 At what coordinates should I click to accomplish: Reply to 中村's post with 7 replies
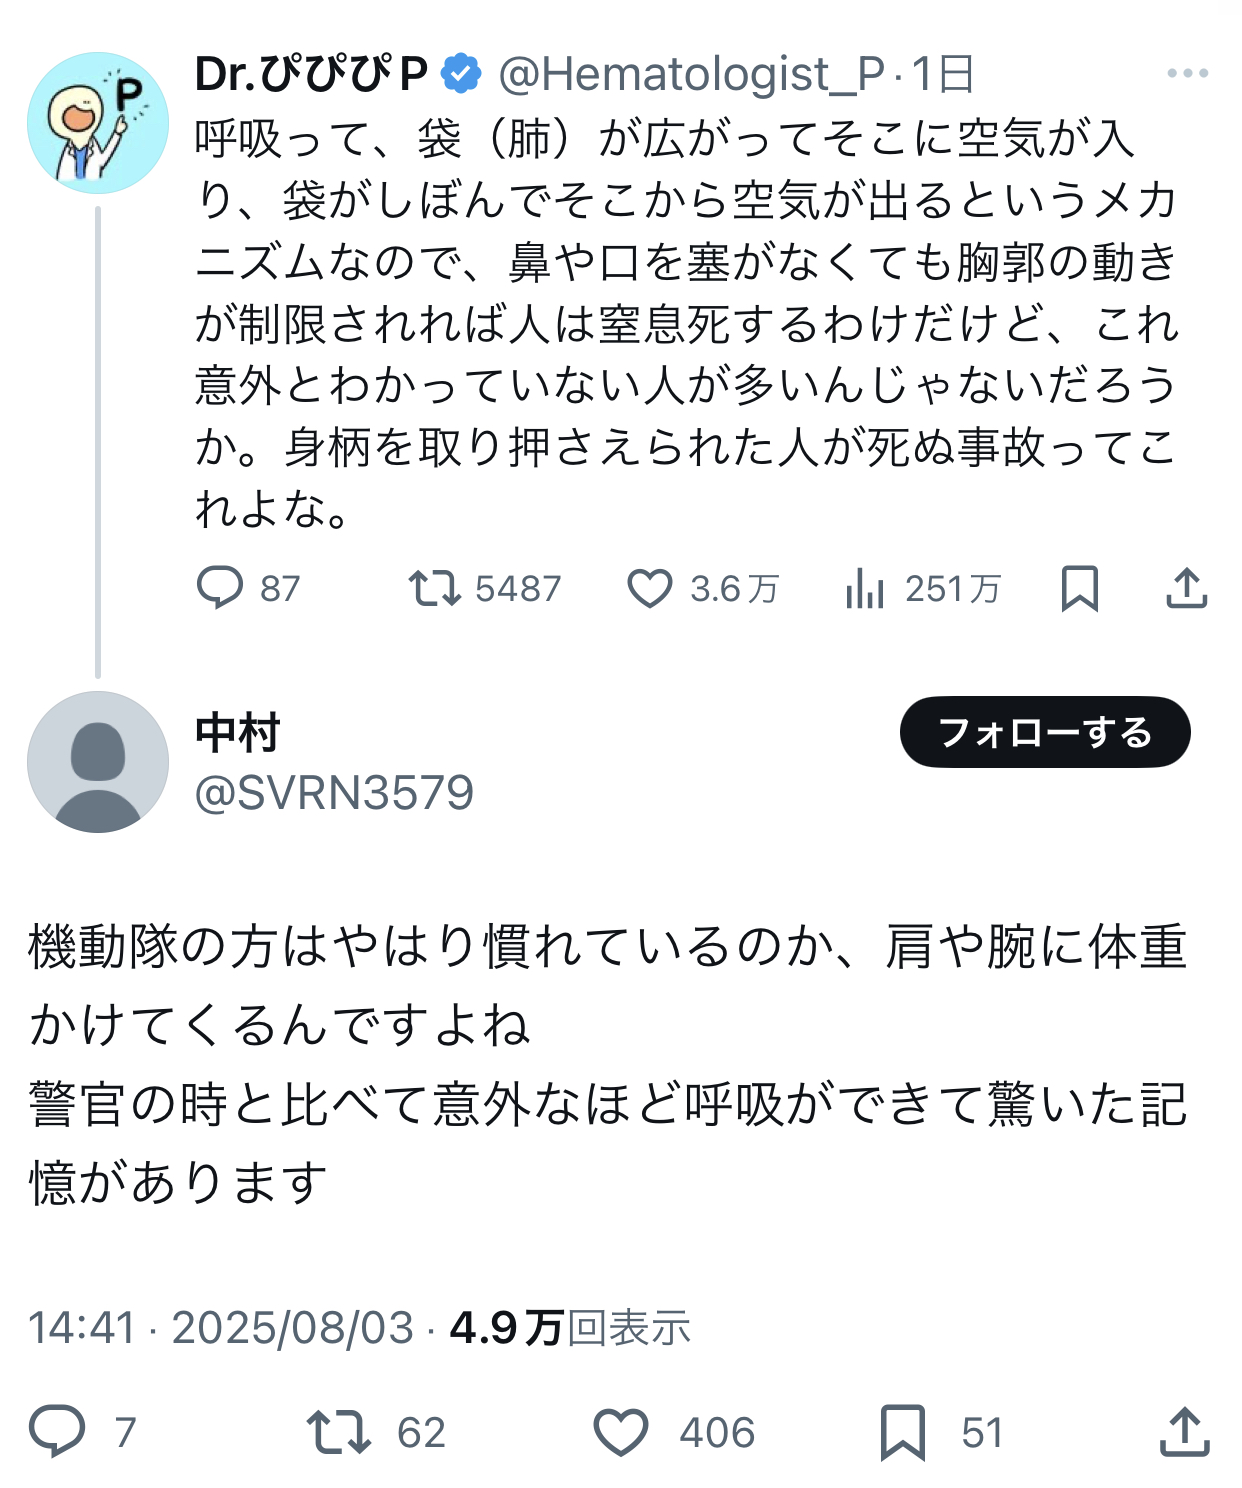coord(58,1431)
